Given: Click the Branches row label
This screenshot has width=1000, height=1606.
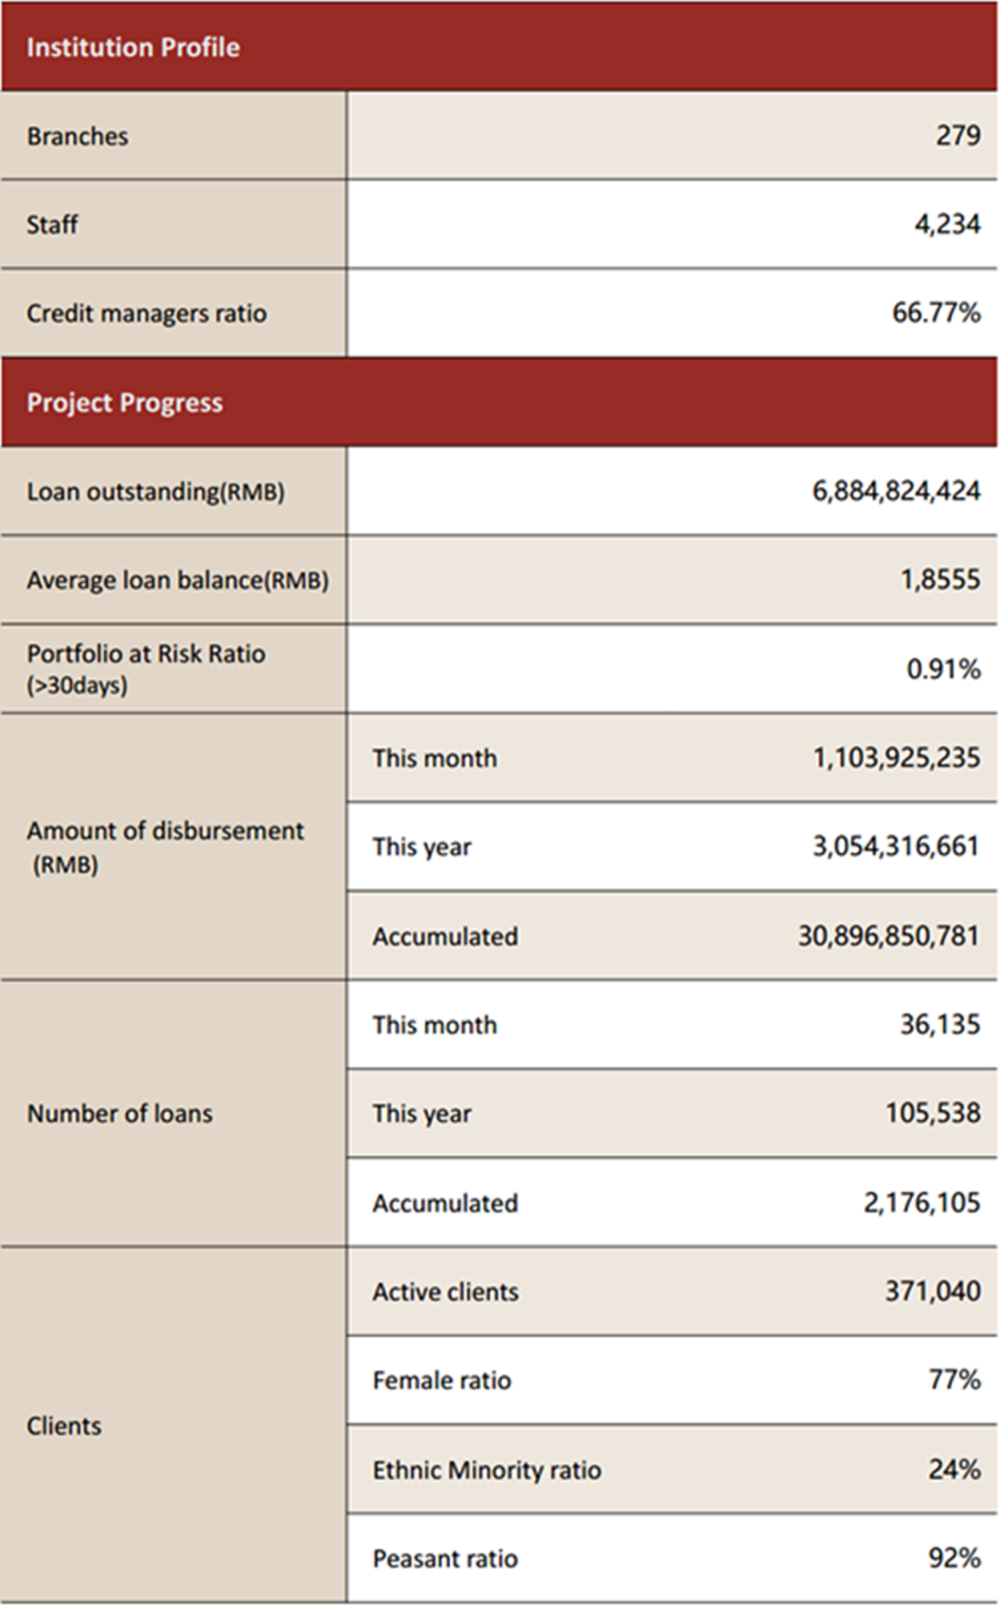Looking at the screenshot, I should point(78,136).
